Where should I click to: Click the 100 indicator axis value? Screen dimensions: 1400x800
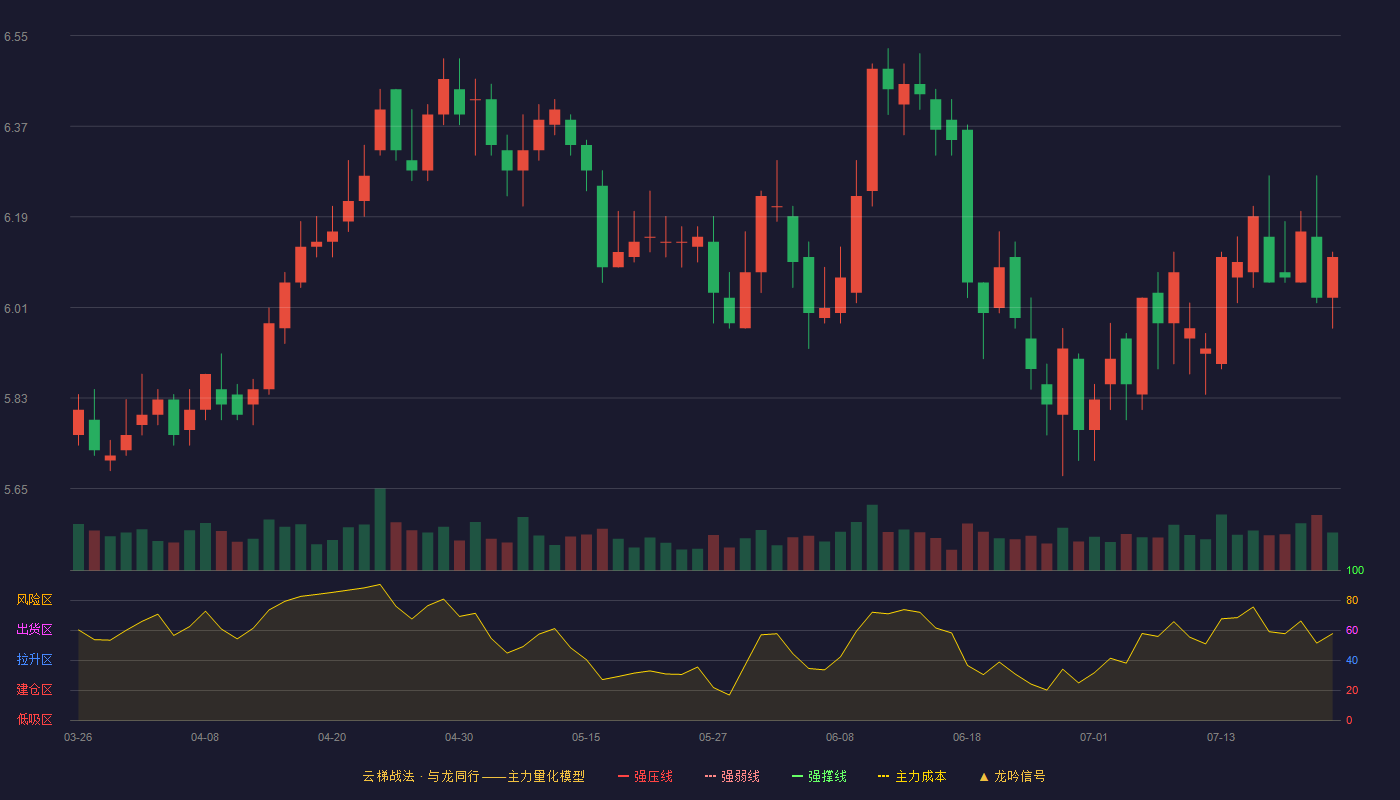(x=1355, y=570)
